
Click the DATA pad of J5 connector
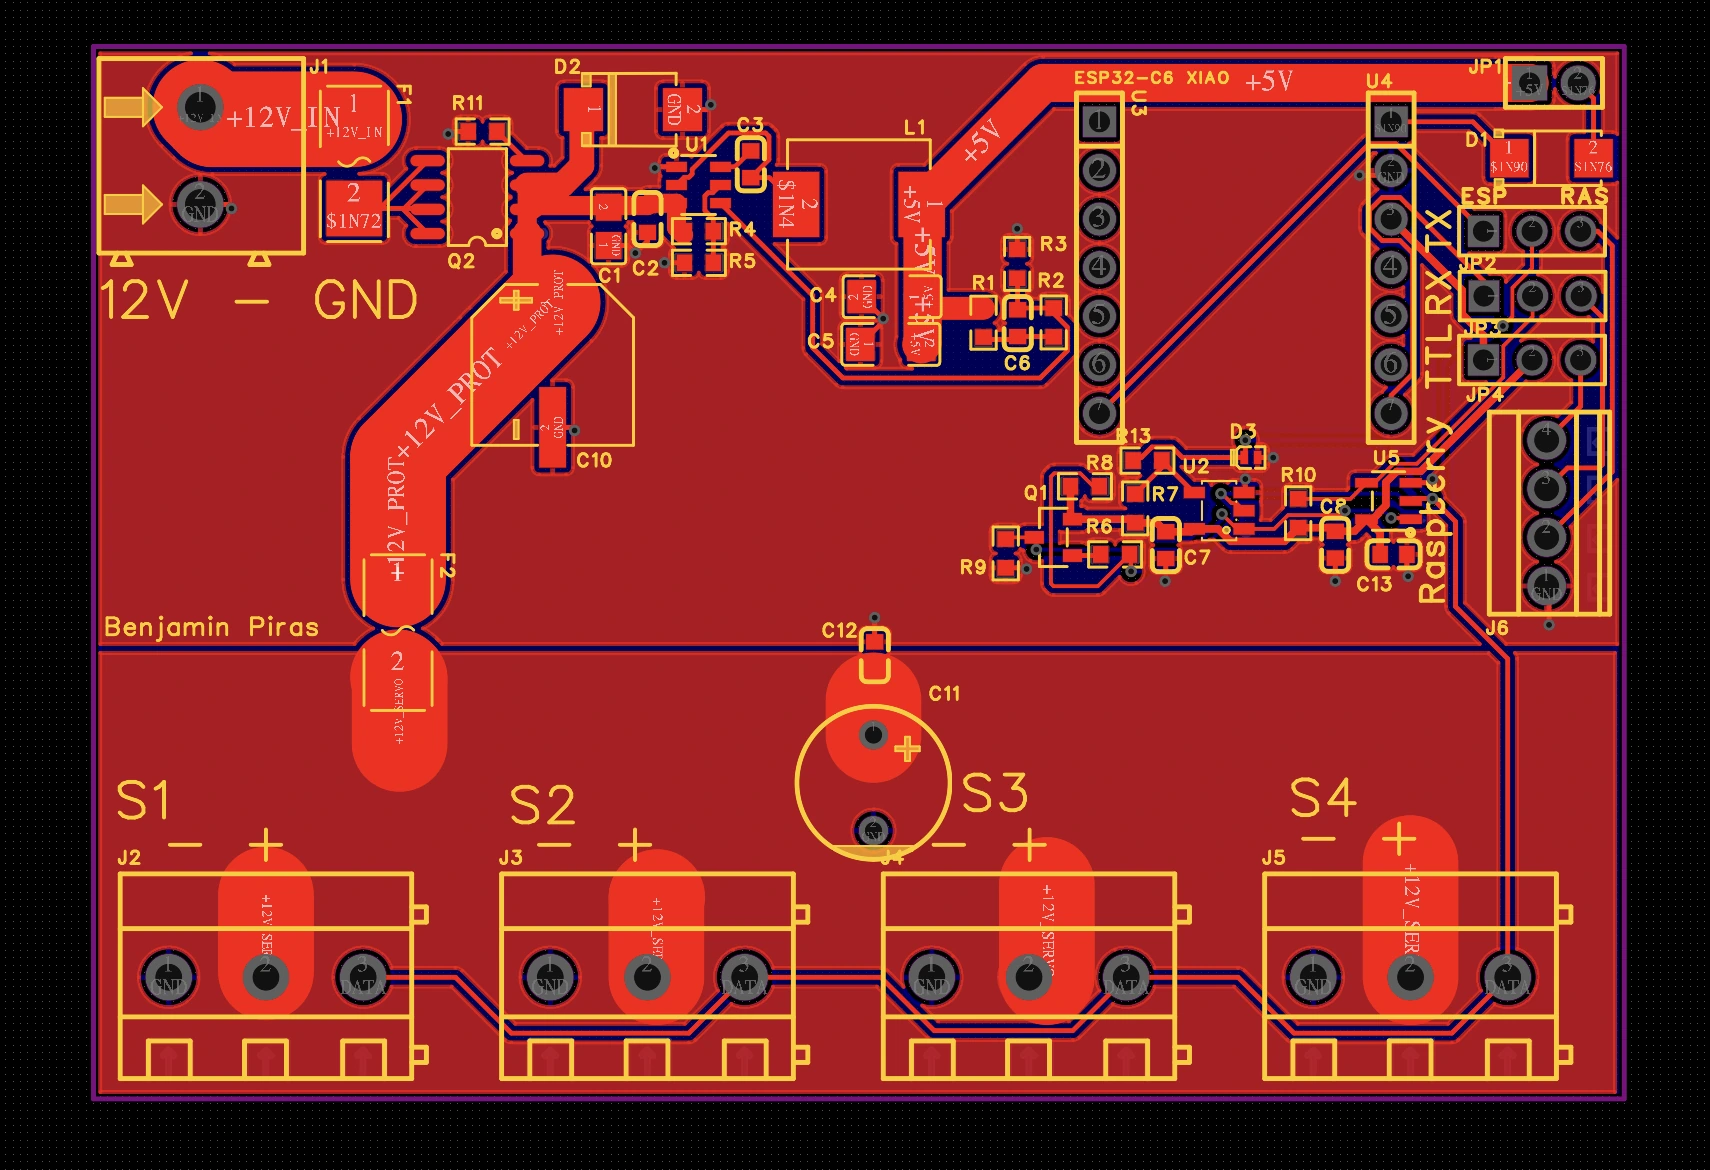click(x=1507, y=975)
